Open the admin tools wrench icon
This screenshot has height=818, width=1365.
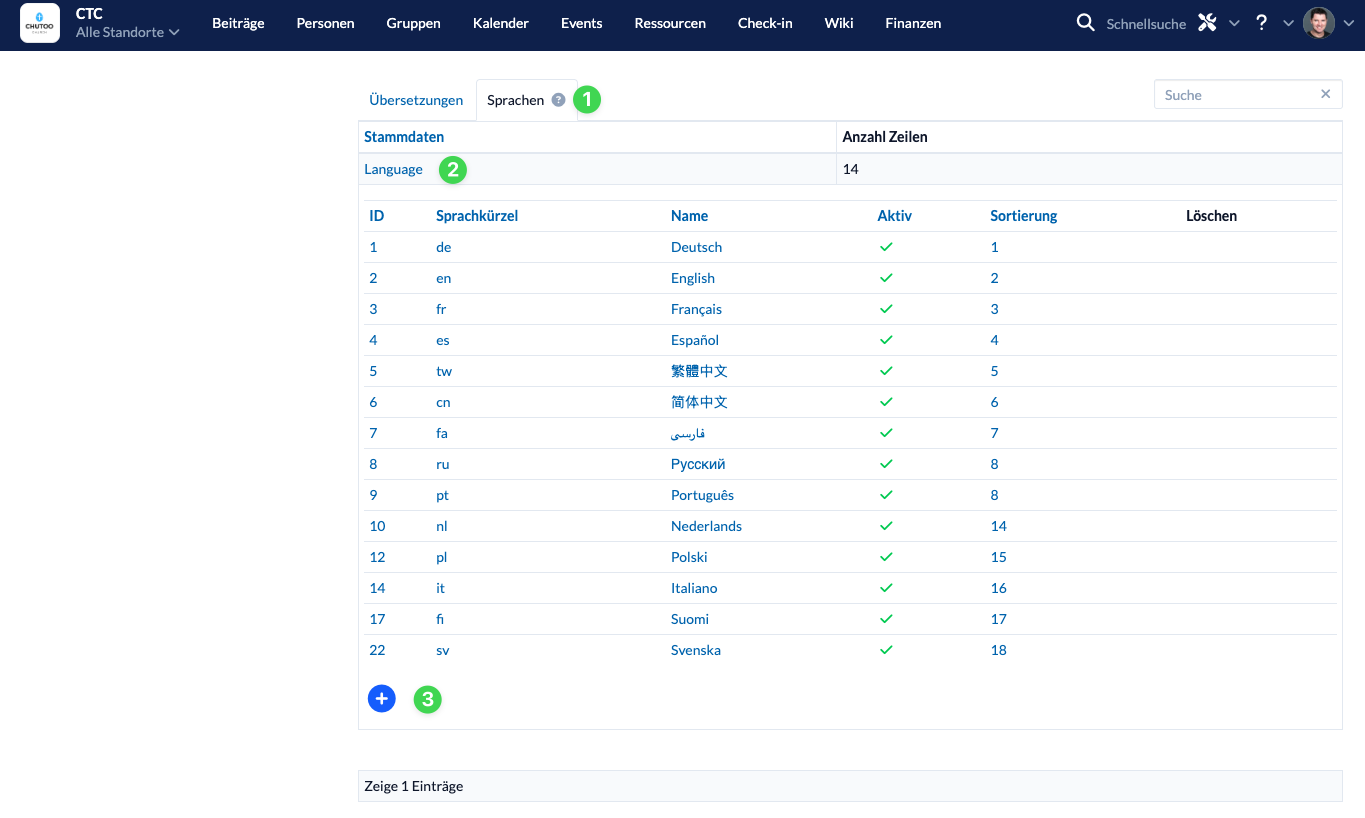click(x=1207, y=23)
